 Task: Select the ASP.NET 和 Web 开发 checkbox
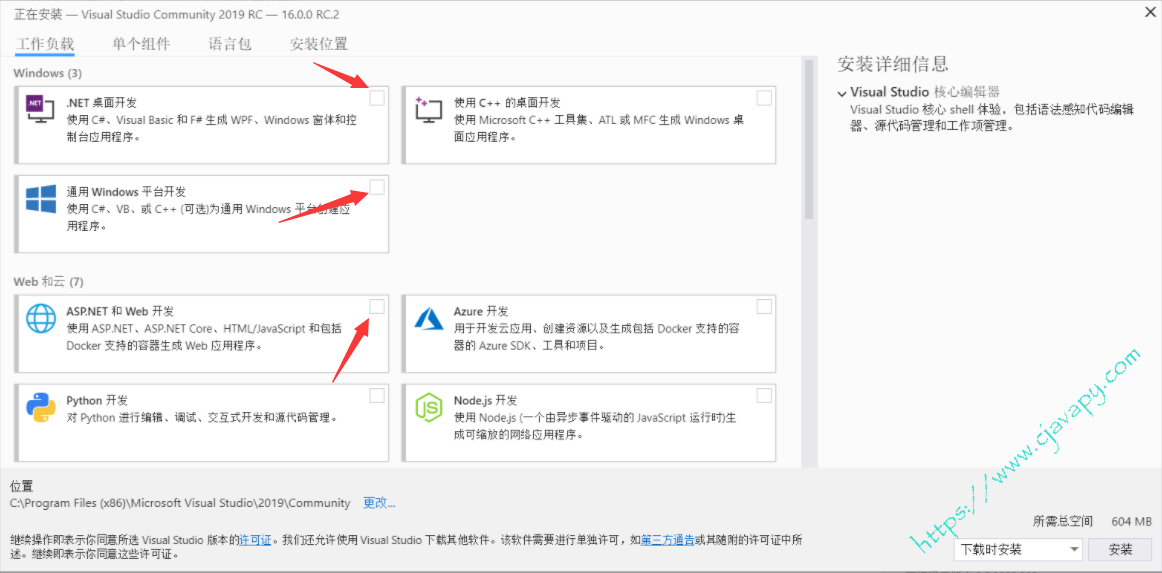point(376,306)
